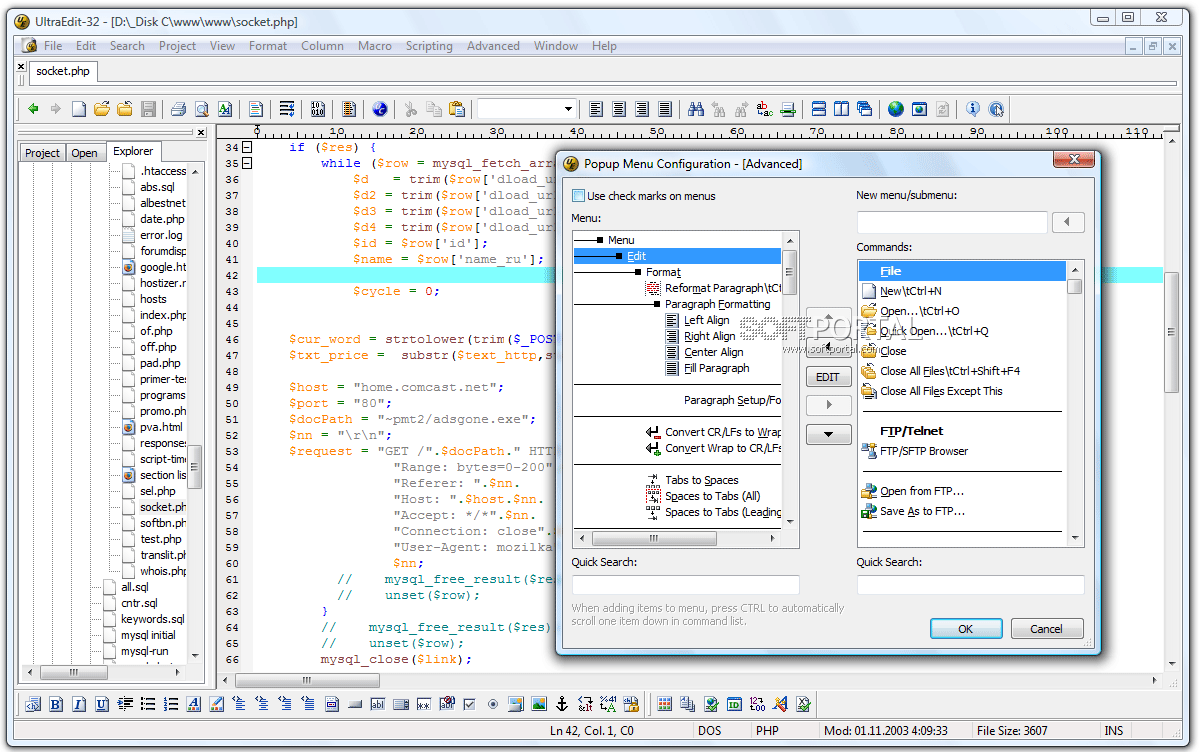Image resolution: width=1201 pixels, height=752 pixels.
Task: Click the new blank file icon
Action: [x=78, y=109]
